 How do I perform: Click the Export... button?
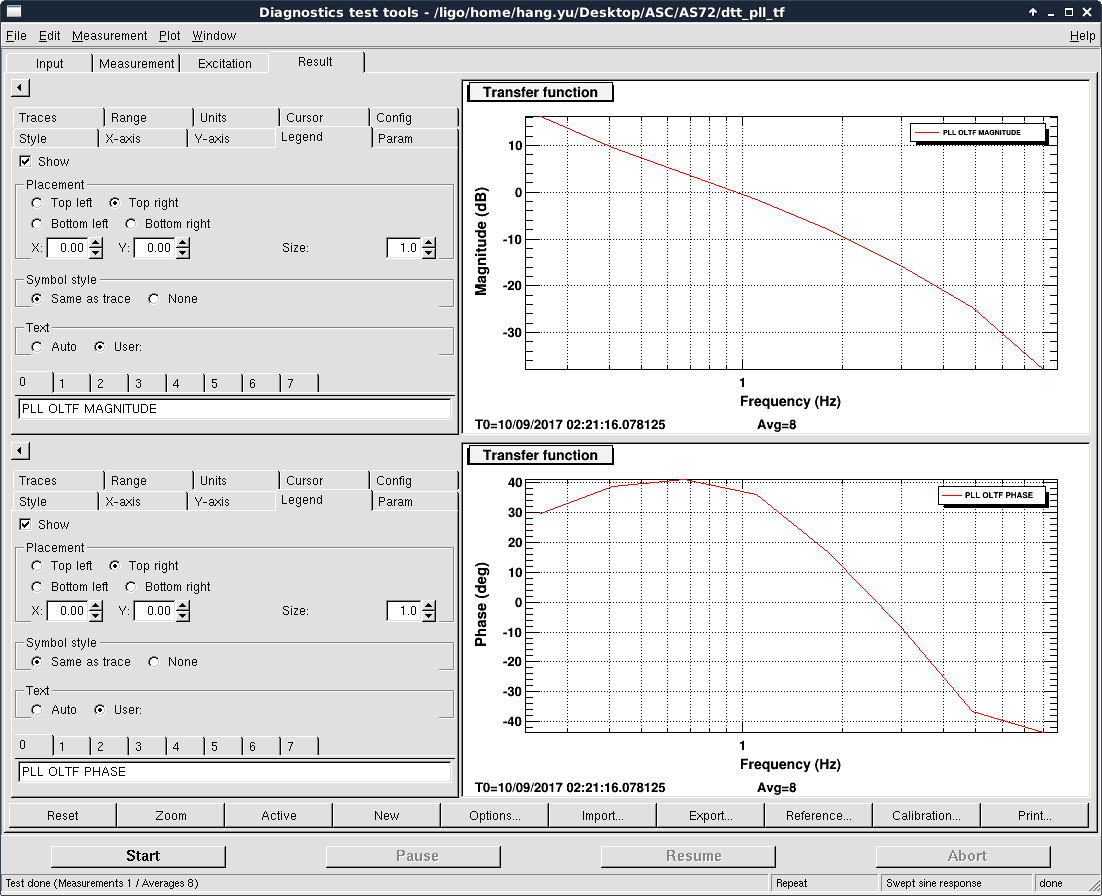coord(710,816)
